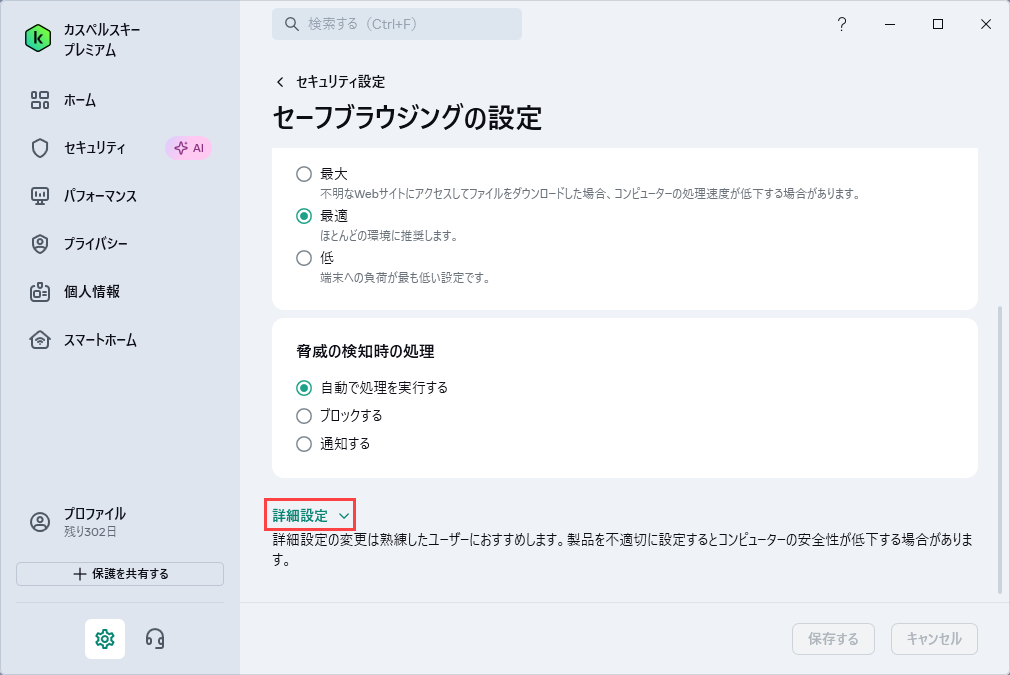Viewport: 1010px width, 675px height.
Task: Click into the 検索する search field
Action: [x=397, y=24]
